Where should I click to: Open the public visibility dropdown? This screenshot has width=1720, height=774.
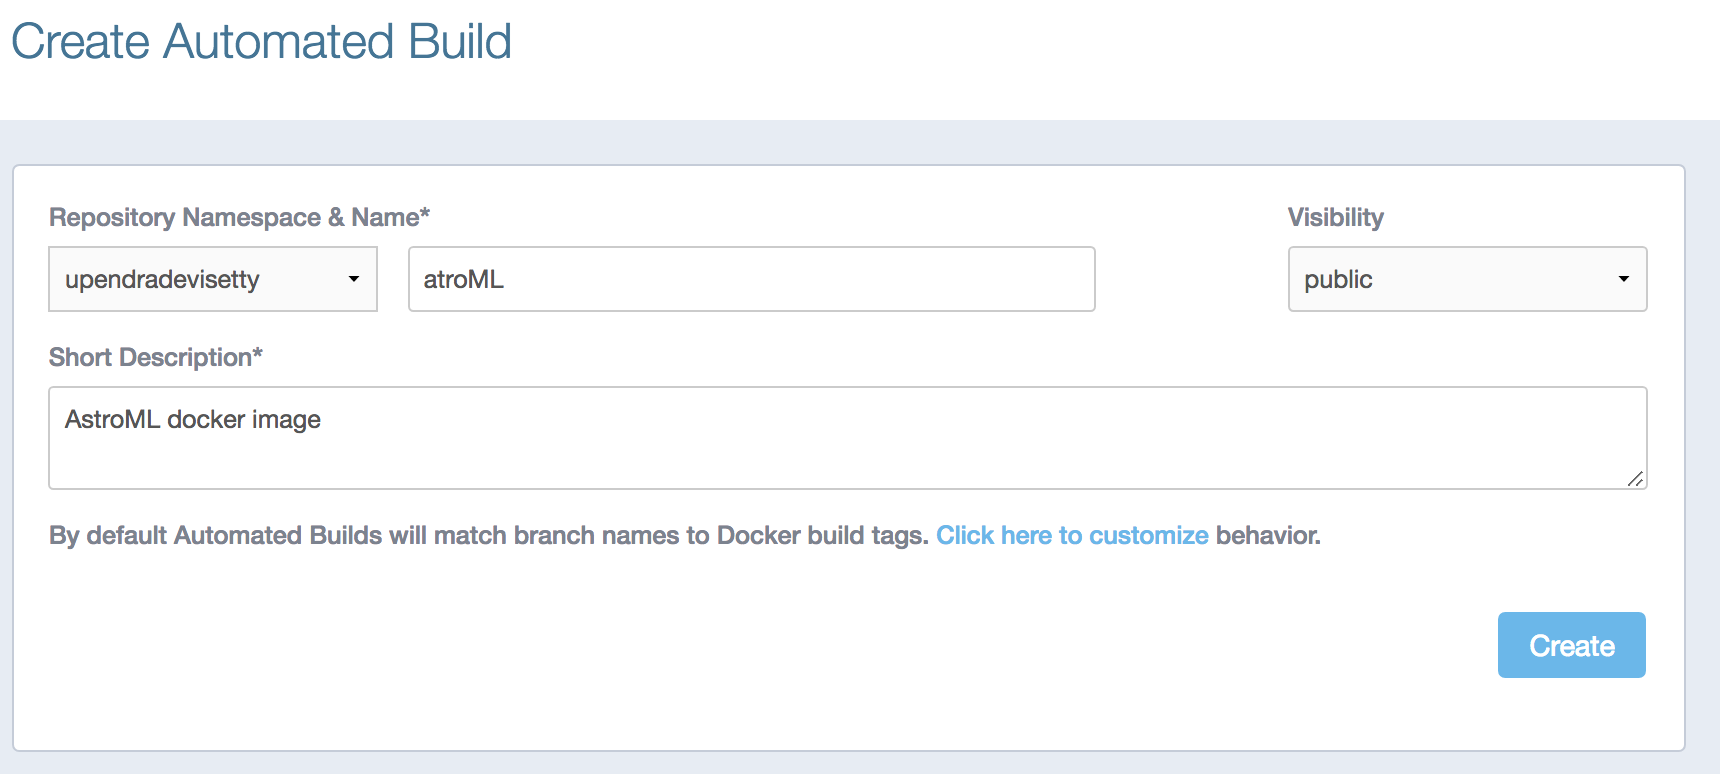click(x=1467, y=279)
